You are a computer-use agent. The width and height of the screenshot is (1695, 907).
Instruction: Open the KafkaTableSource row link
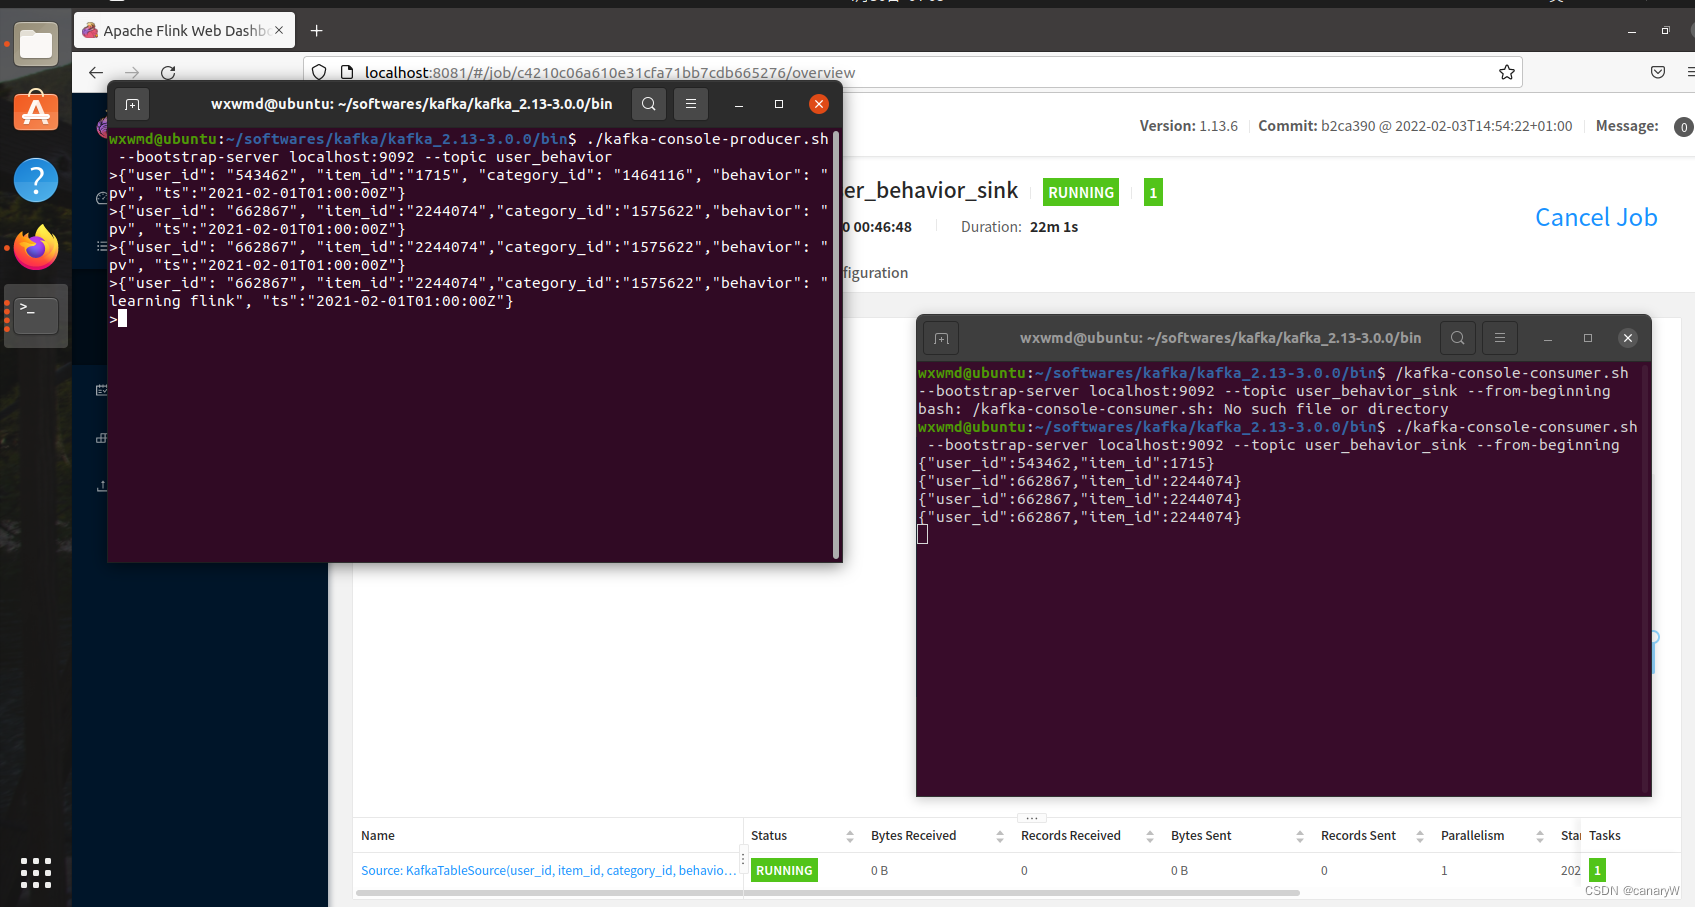coord(548,870)
